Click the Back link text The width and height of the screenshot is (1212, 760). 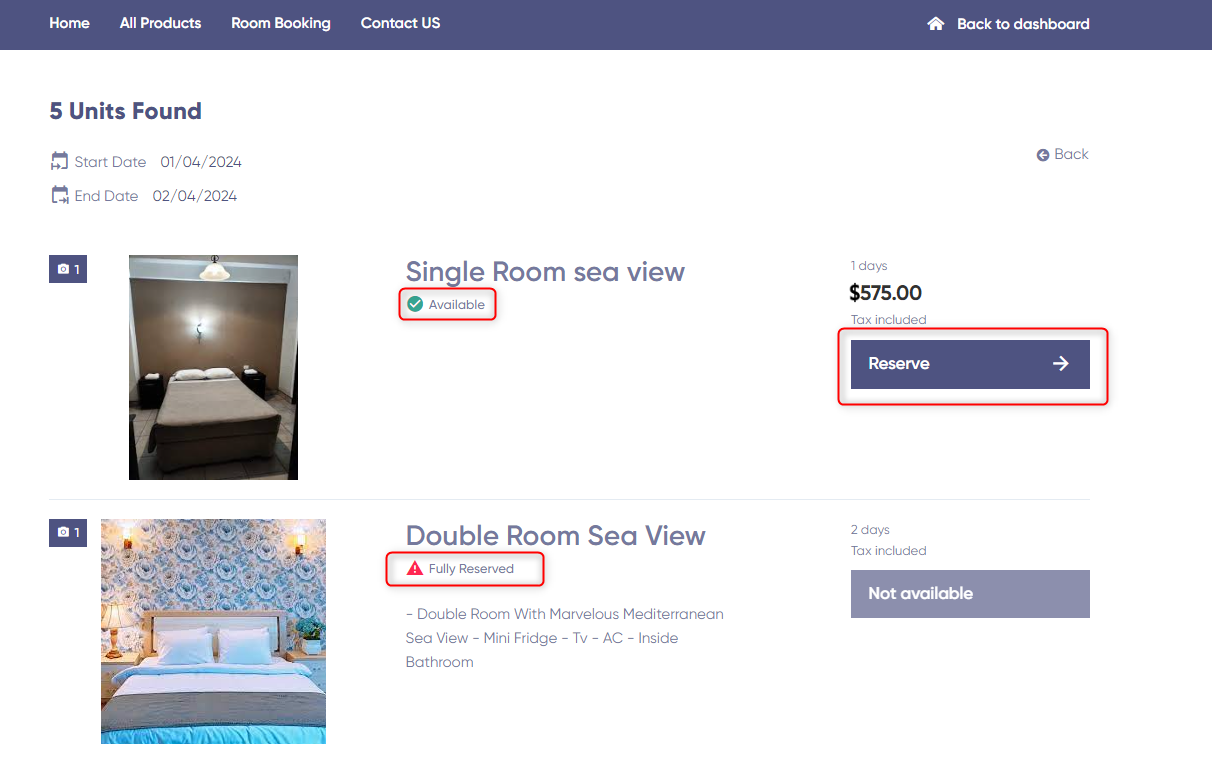pyautogui.click(x=1071, y=154)
